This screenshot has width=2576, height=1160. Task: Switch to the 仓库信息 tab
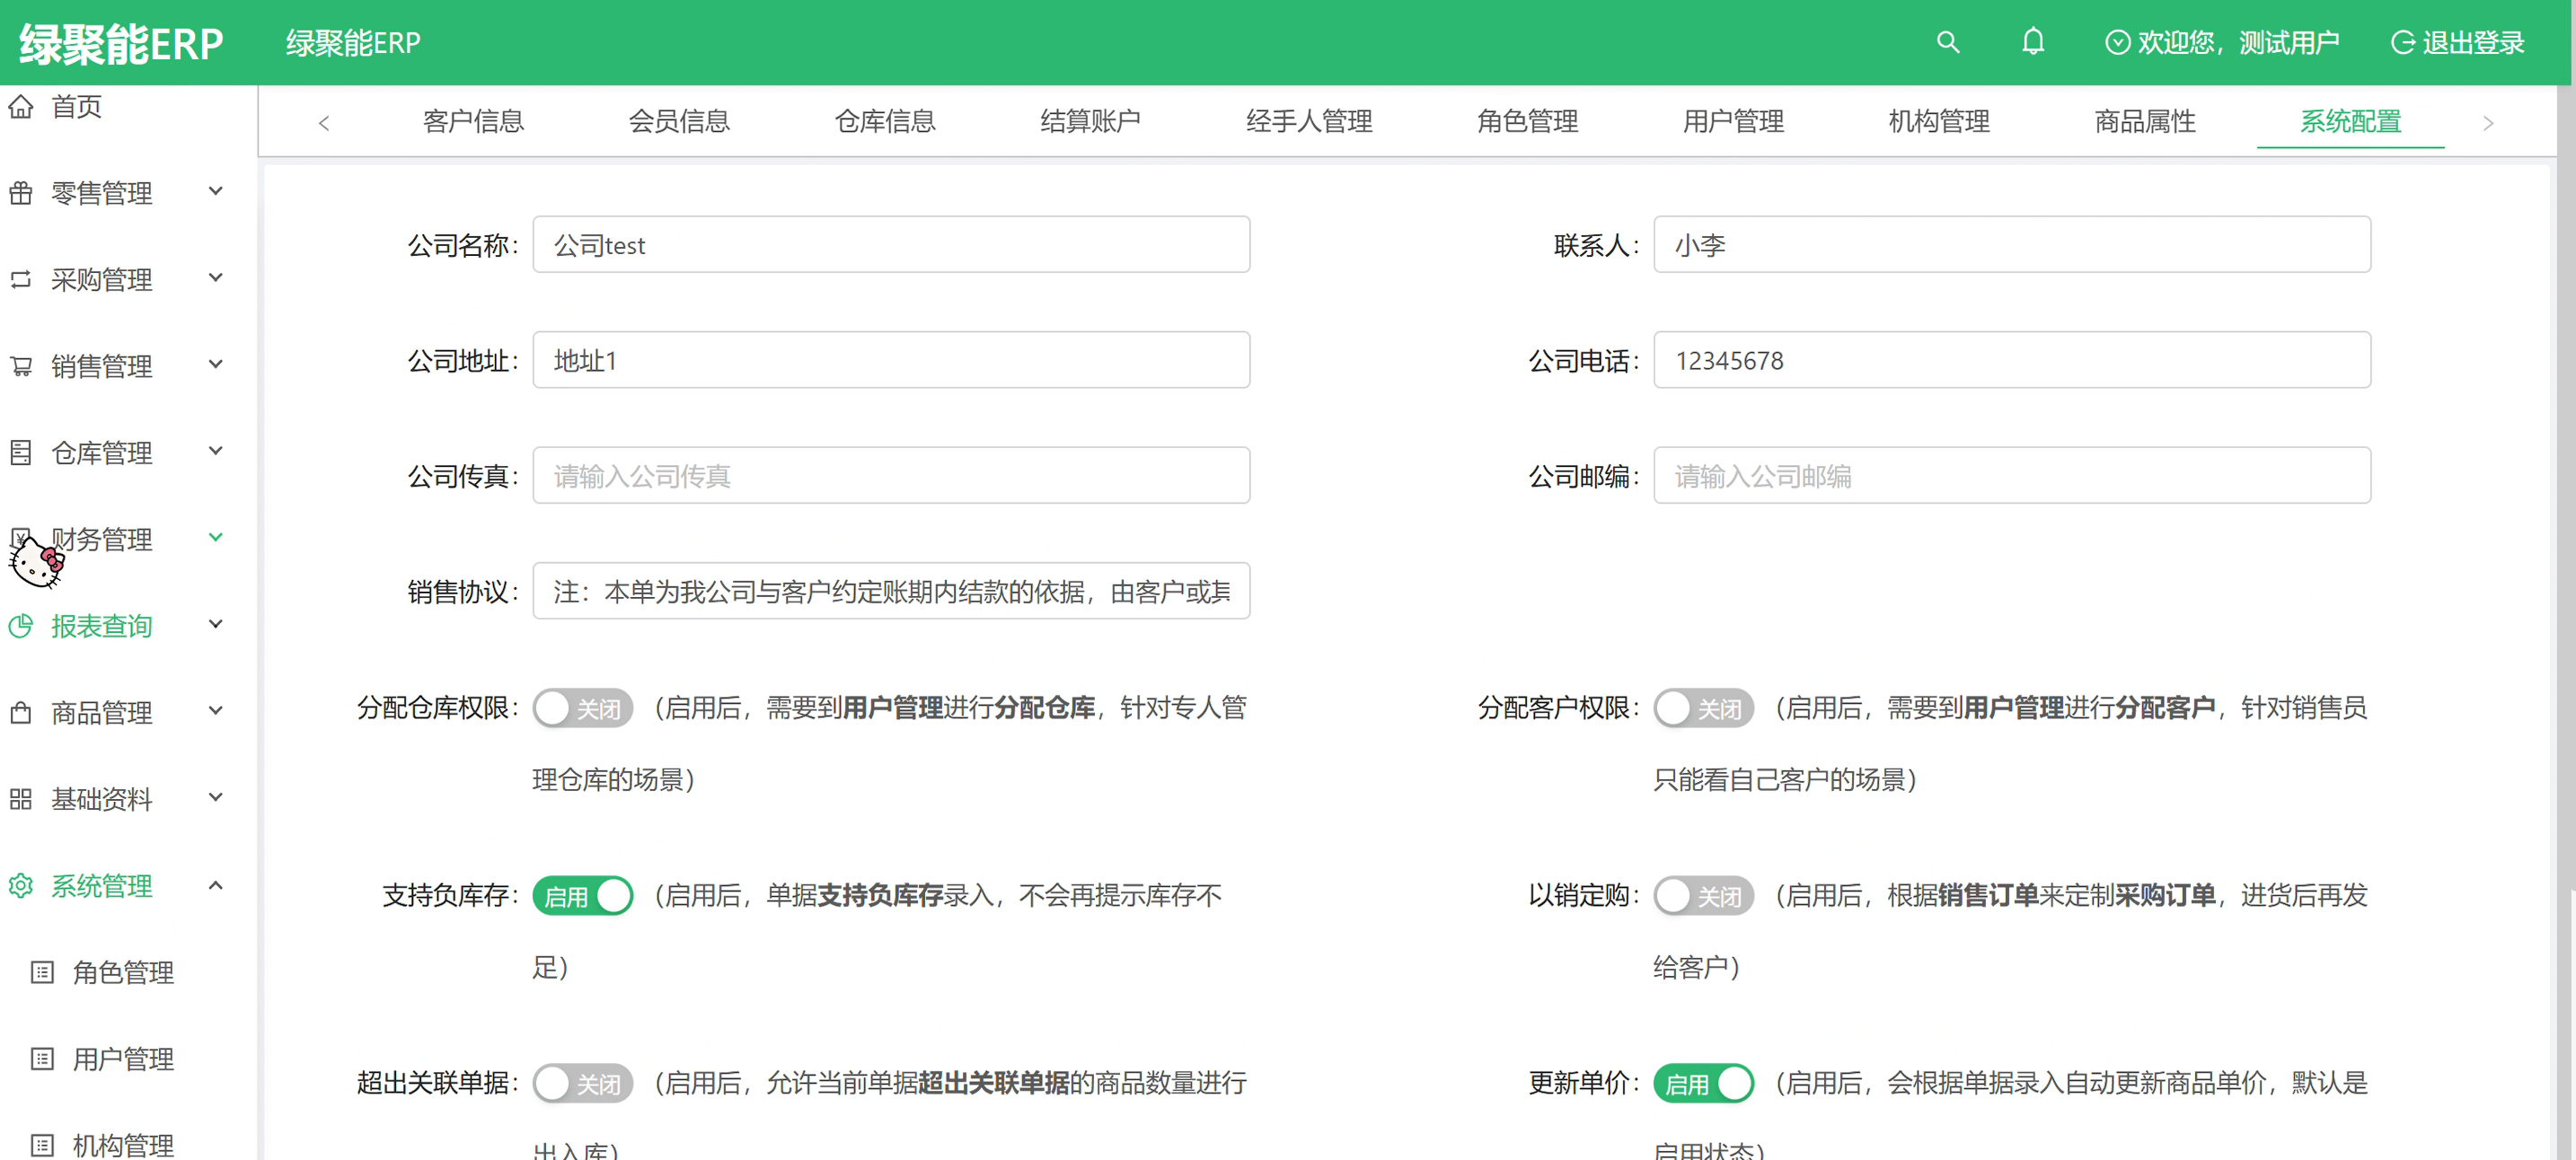click(x=885, y=121)
